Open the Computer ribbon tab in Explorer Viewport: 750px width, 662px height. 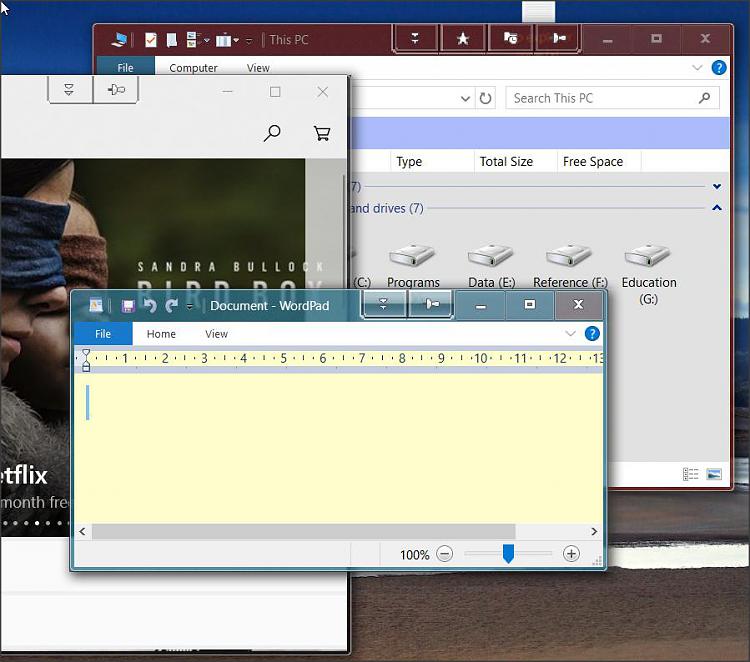coord(193,67)
